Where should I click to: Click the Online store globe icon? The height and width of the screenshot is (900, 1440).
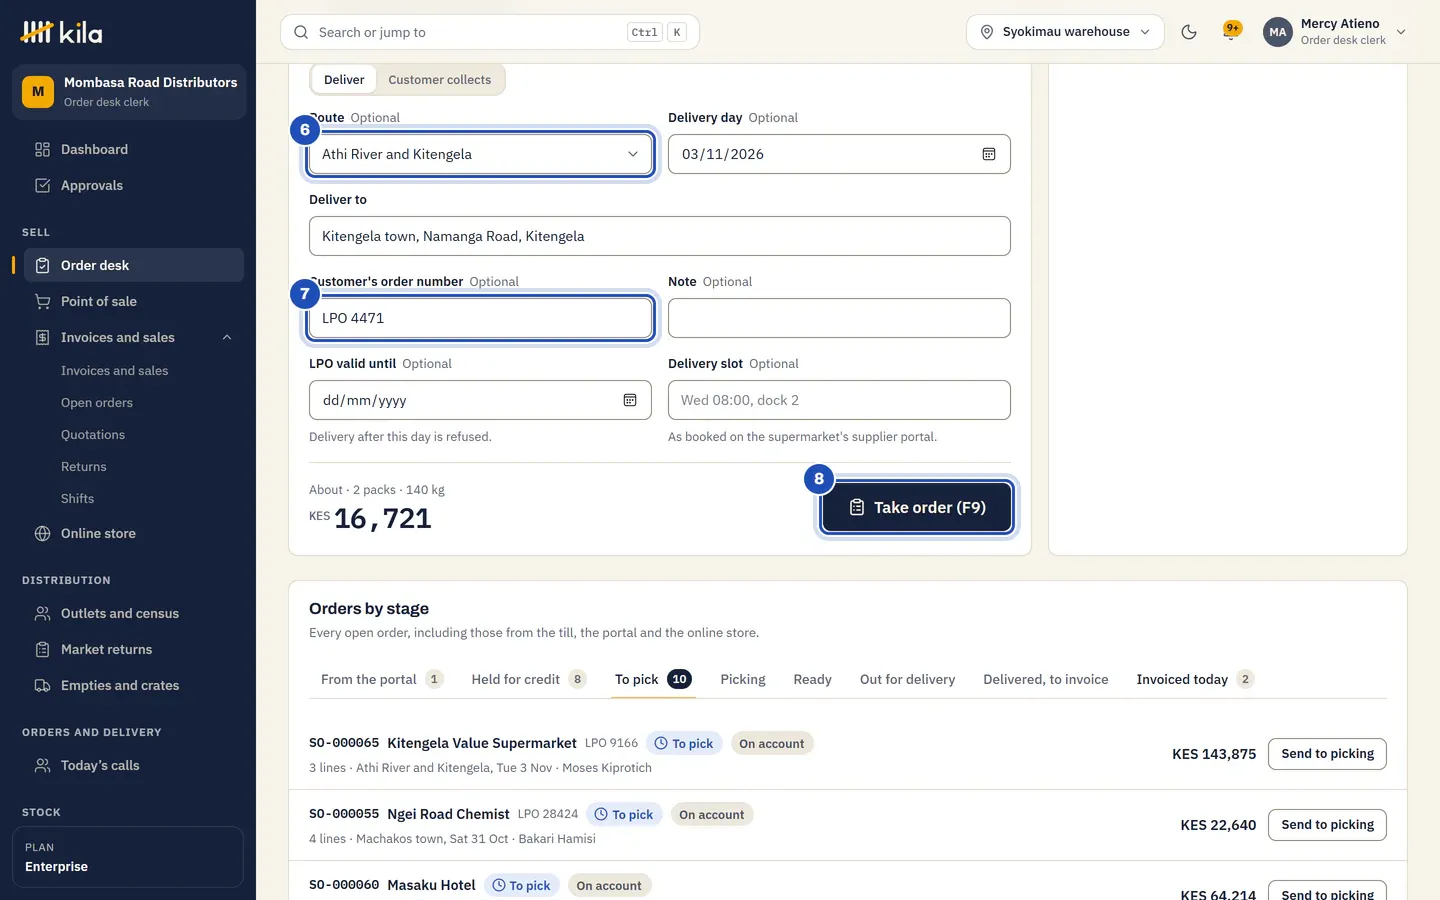point(42,534)
